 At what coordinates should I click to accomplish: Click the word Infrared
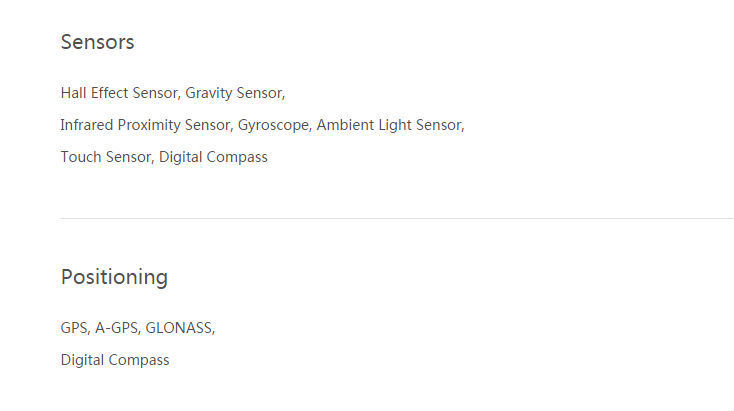click(x=86, y=125)
